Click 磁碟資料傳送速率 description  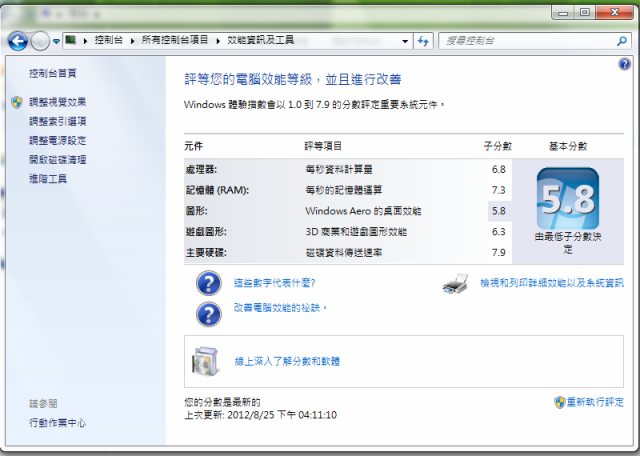point(344,253)
